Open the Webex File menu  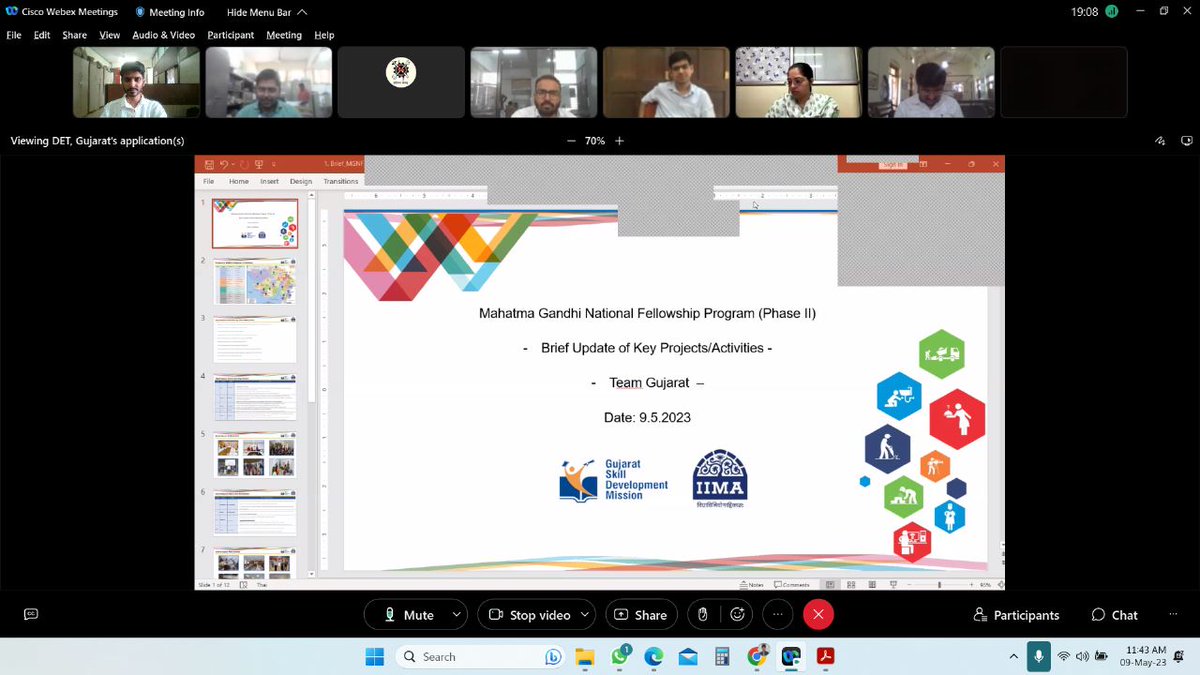click(14, 35)
